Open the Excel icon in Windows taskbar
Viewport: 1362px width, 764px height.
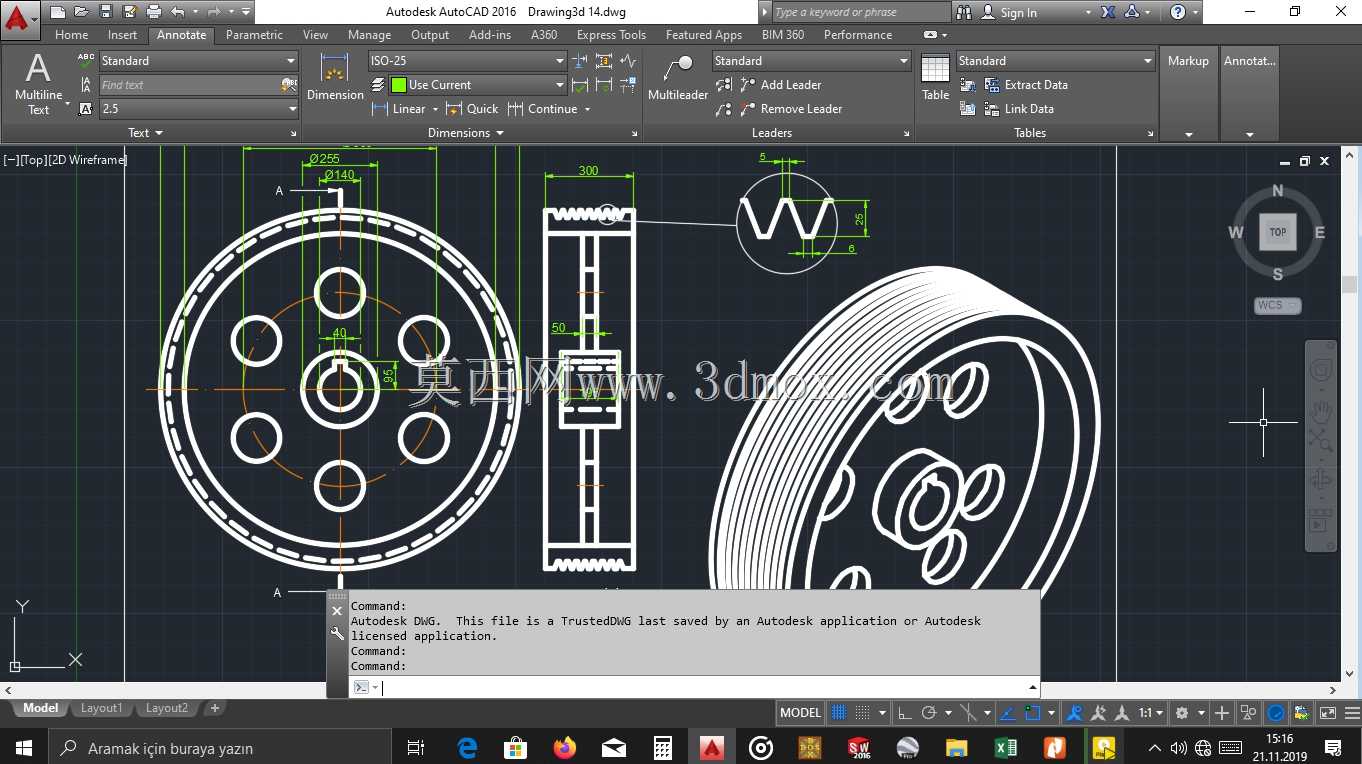(x=1006, y=747)
